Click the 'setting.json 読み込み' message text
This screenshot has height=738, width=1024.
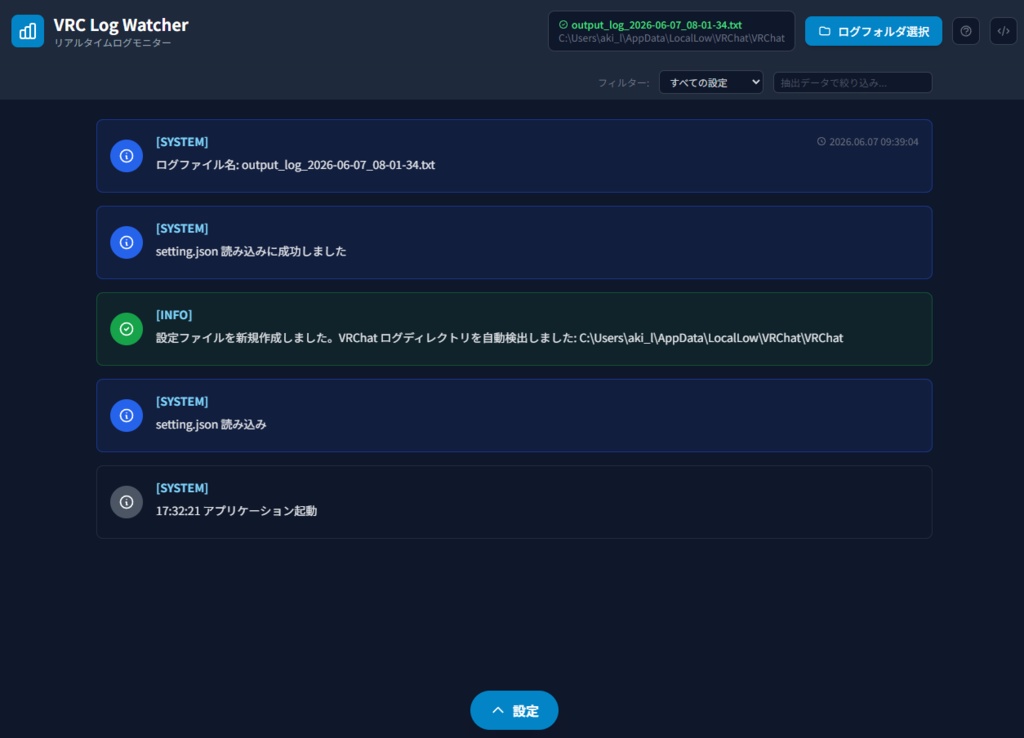(211, 425)
